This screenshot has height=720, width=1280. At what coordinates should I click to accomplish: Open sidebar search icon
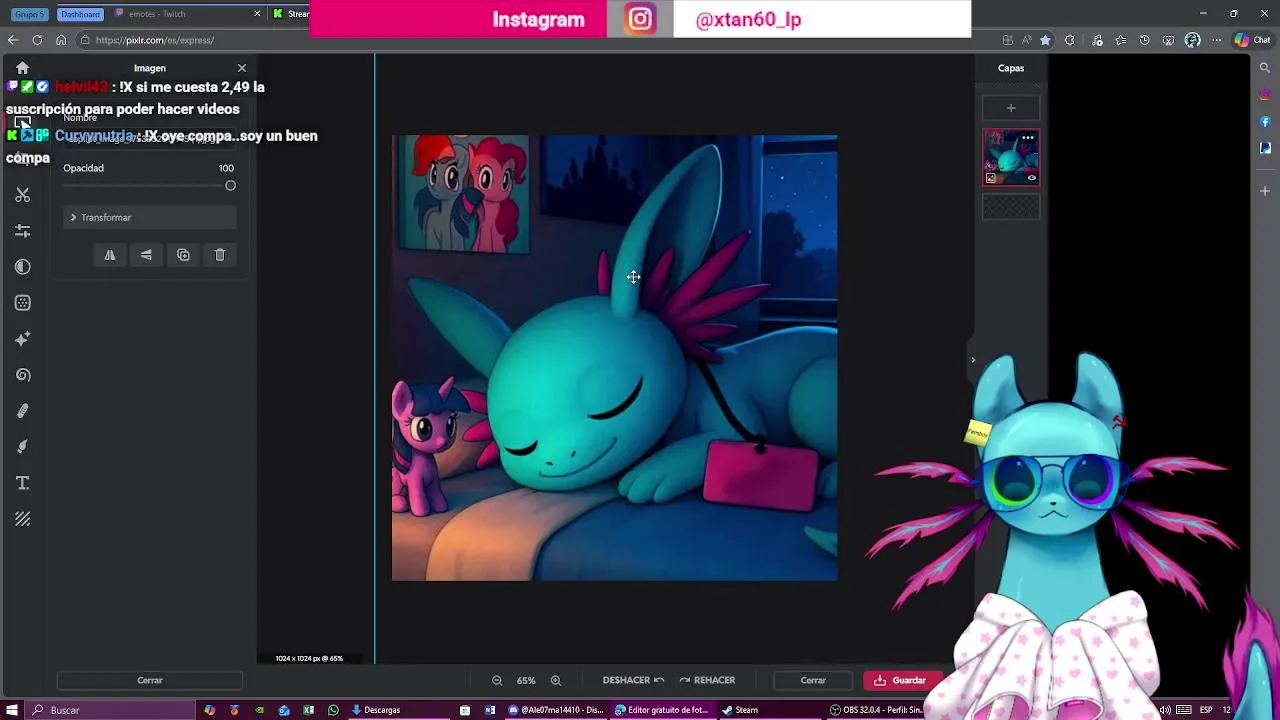point(1265,68)
